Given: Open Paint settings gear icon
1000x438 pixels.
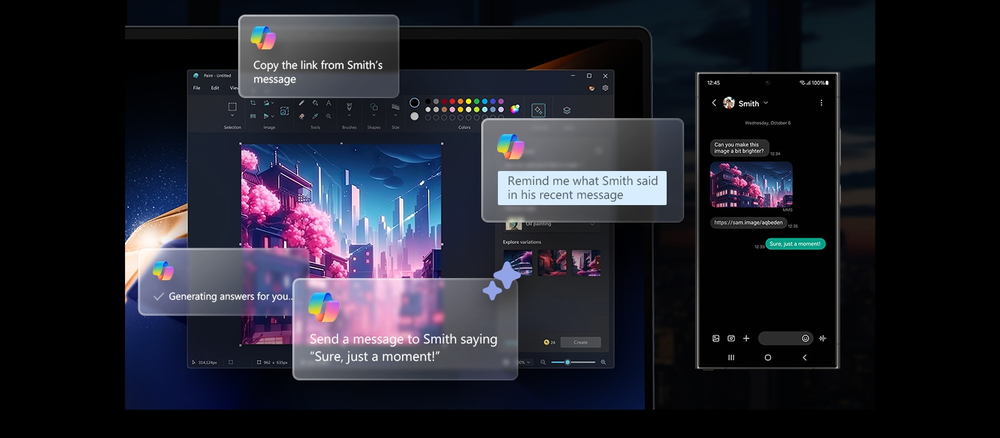Looking at the screenshot, I should 605,88.
